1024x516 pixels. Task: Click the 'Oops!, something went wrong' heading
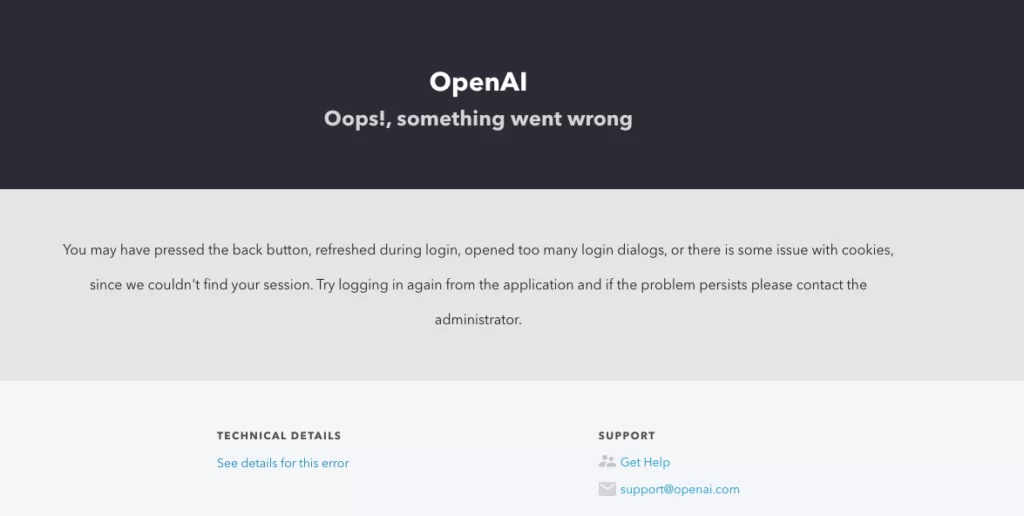(x=478, y=119)
